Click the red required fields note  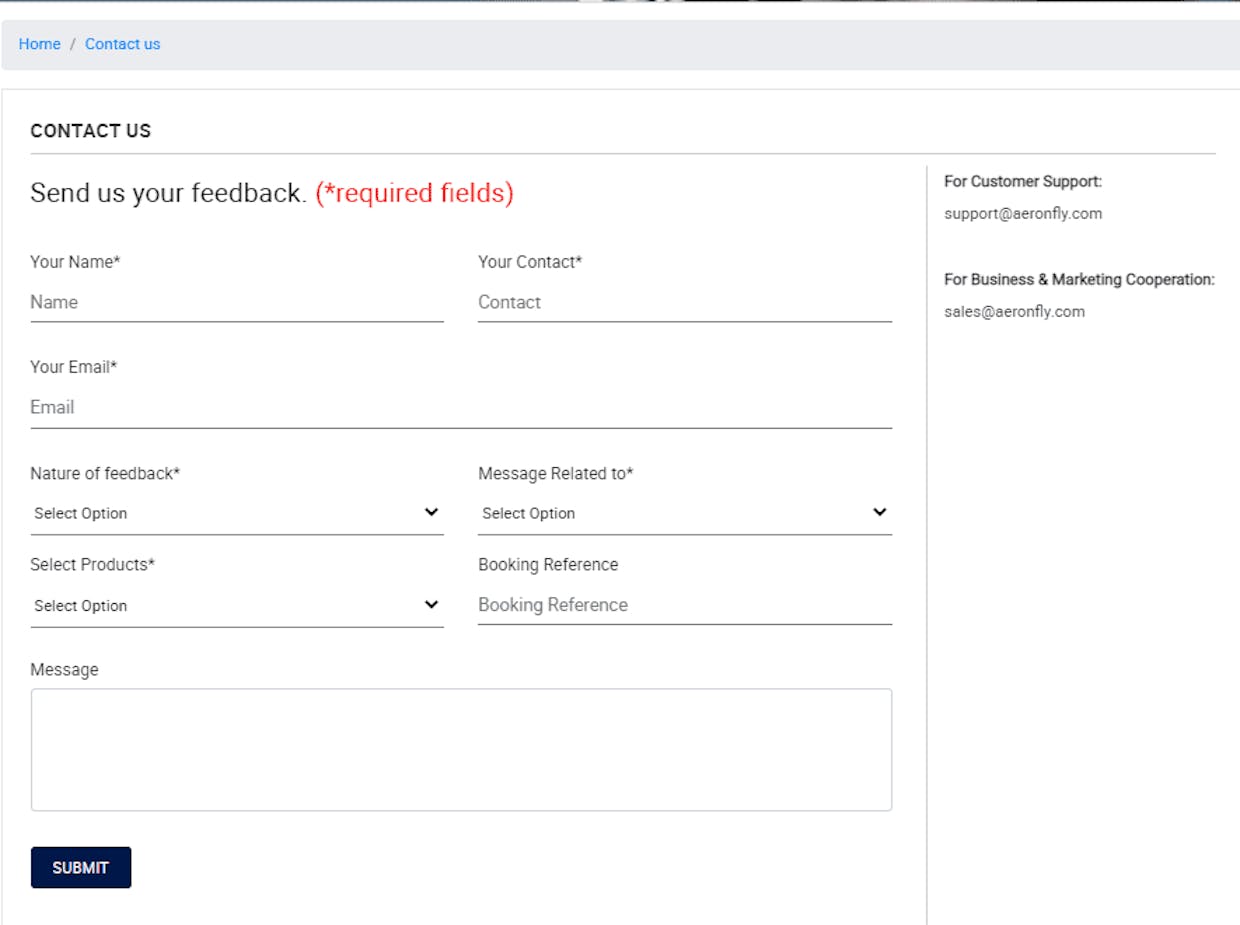414,193
